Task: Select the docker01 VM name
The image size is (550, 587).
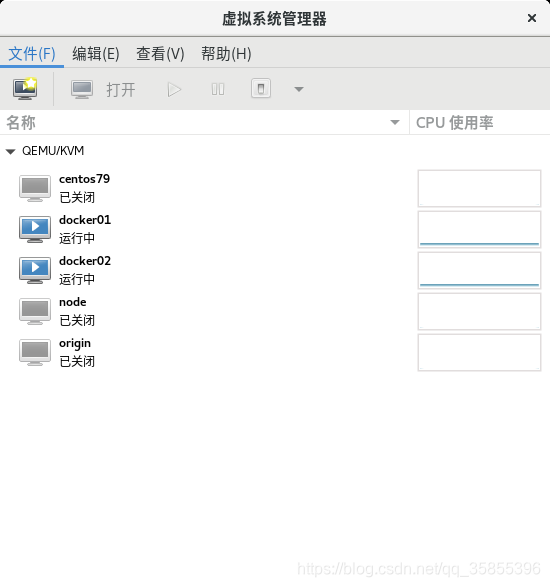Action: 85,220
